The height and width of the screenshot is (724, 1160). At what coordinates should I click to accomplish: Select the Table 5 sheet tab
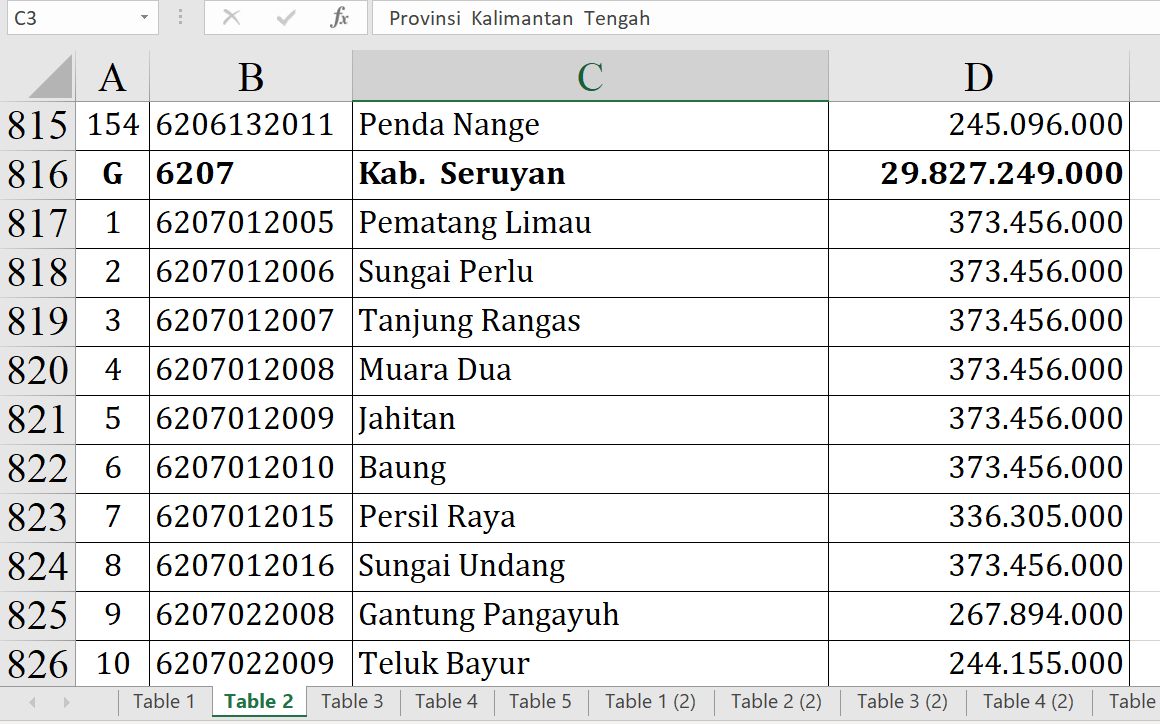pyautogui.click(x=540, y=702)
